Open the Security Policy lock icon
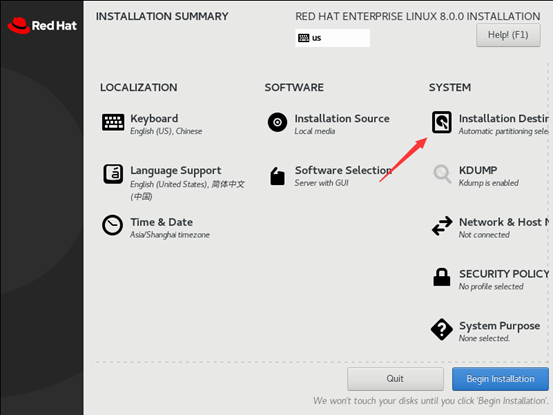 point(442,277)
